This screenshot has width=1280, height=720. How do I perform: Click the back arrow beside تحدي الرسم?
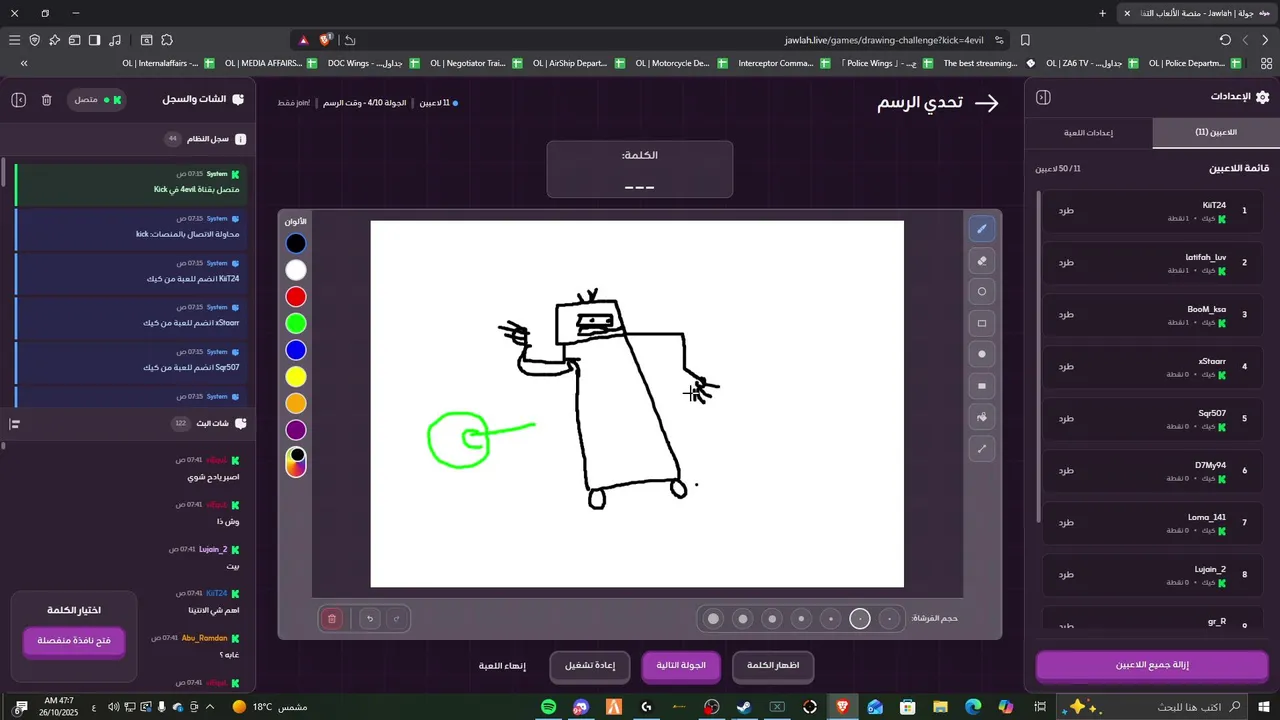pos(987,103)
